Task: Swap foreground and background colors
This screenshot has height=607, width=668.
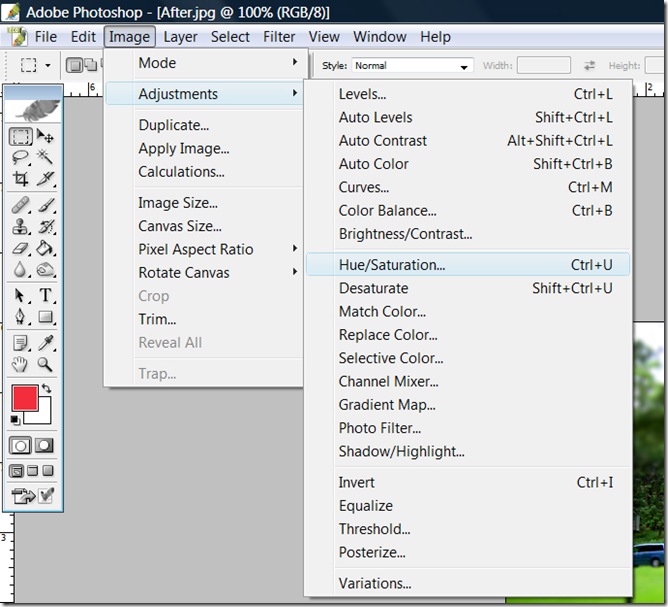Action: coord(46,389)
